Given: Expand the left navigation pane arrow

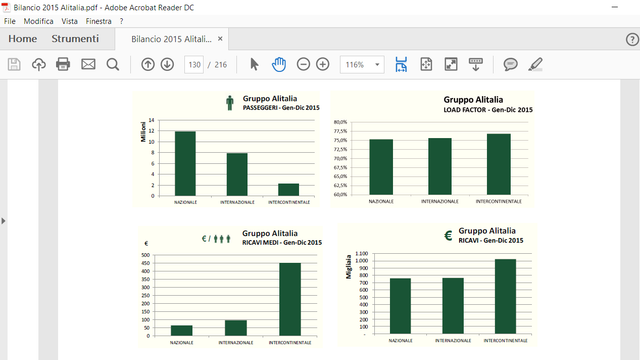Looking at the screenshot, I should tap(3, 221).
